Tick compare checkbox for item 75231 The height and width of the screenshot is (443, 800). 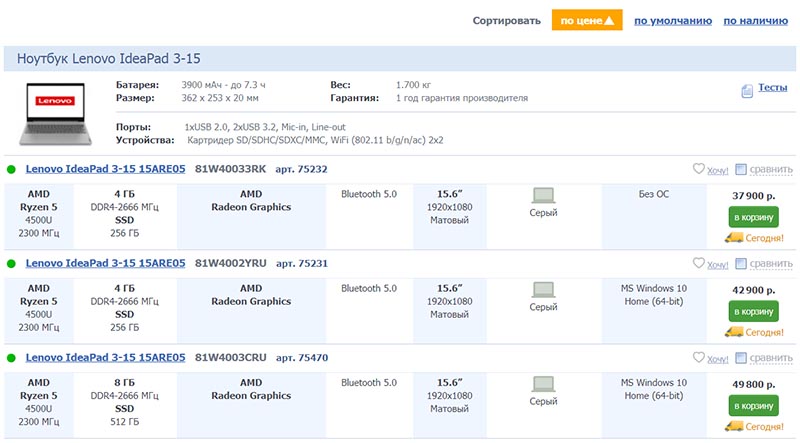[741, 264]
